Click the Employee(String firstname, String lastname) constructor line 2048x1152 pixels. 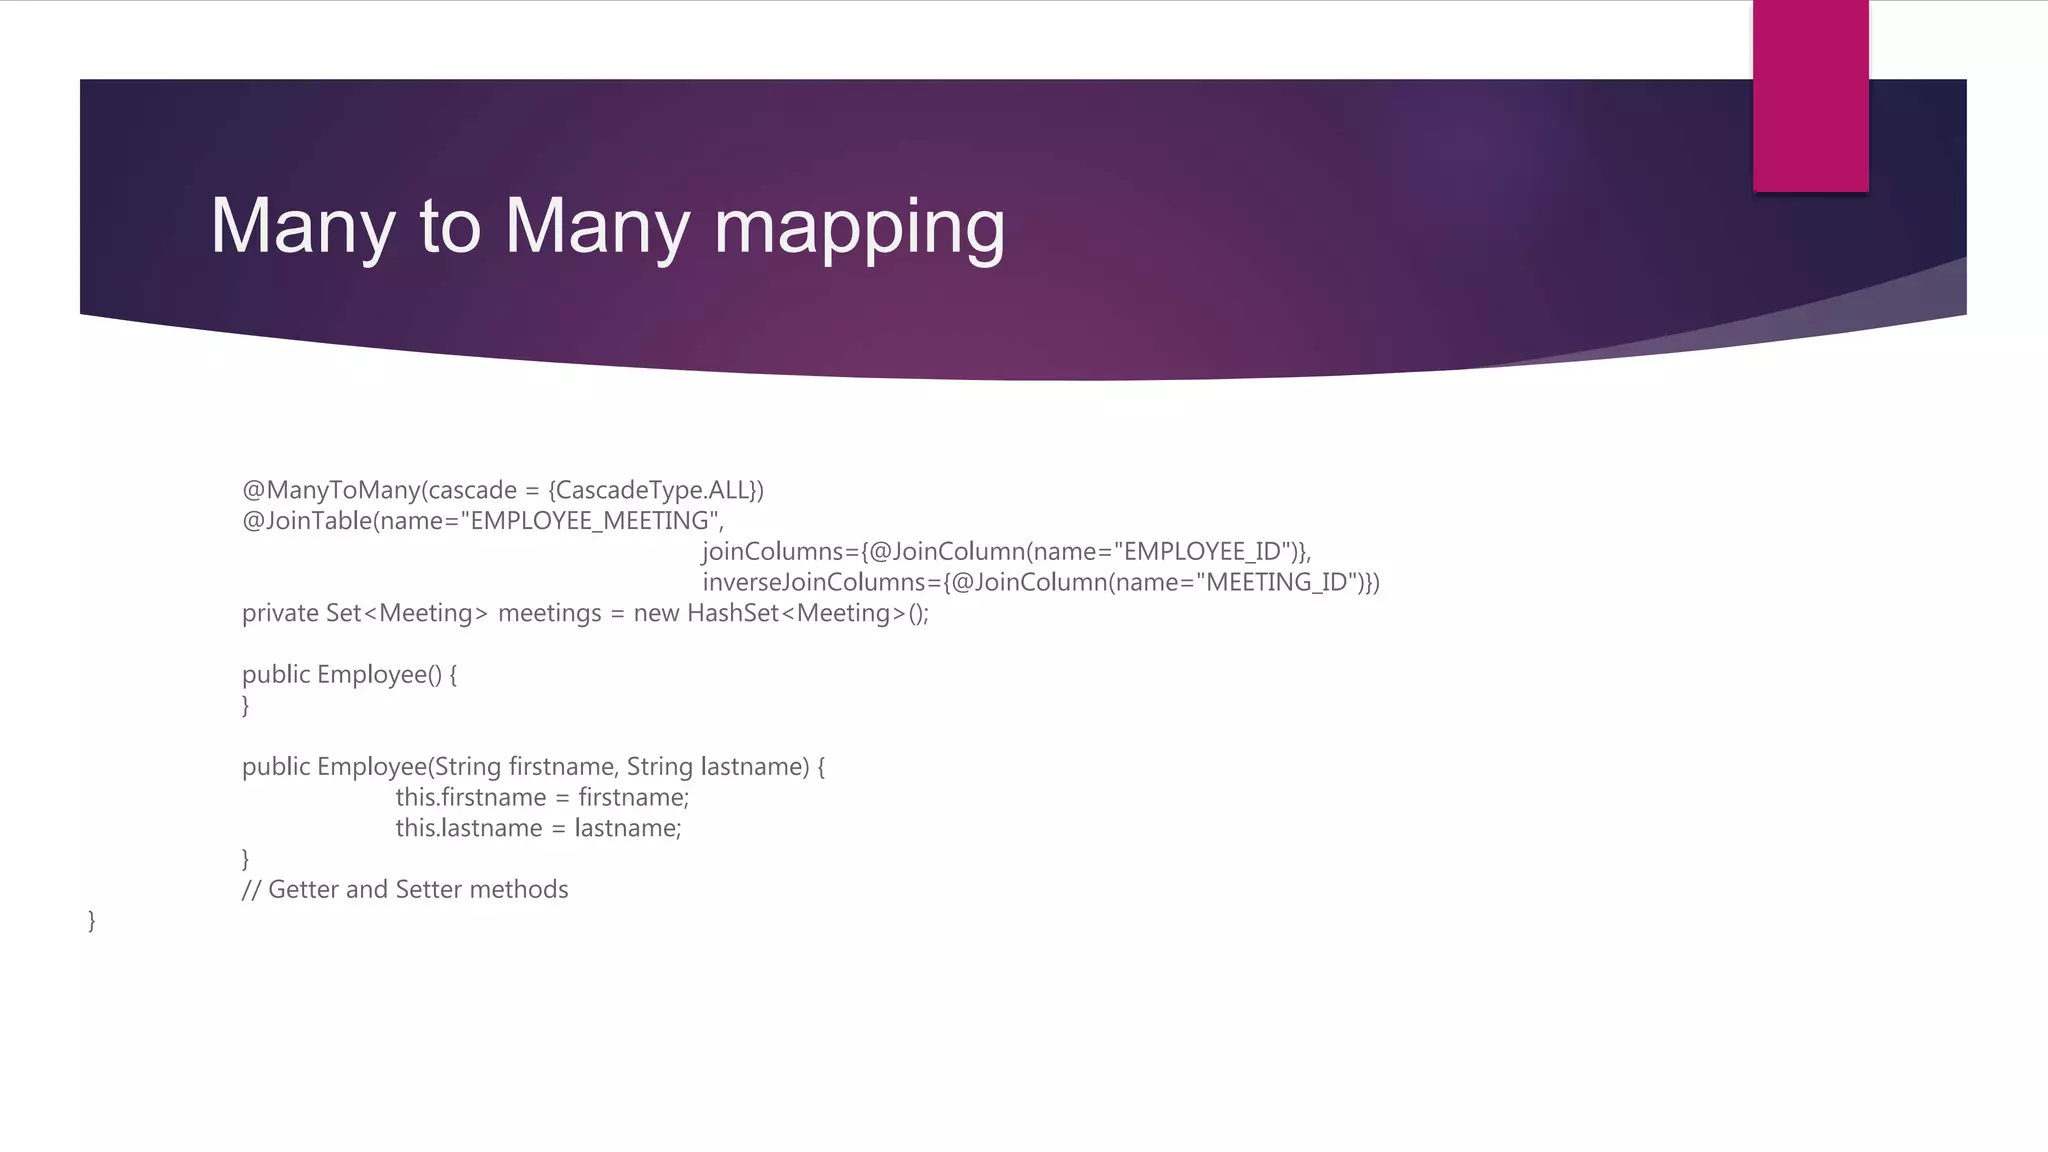[x=533, y=767]
